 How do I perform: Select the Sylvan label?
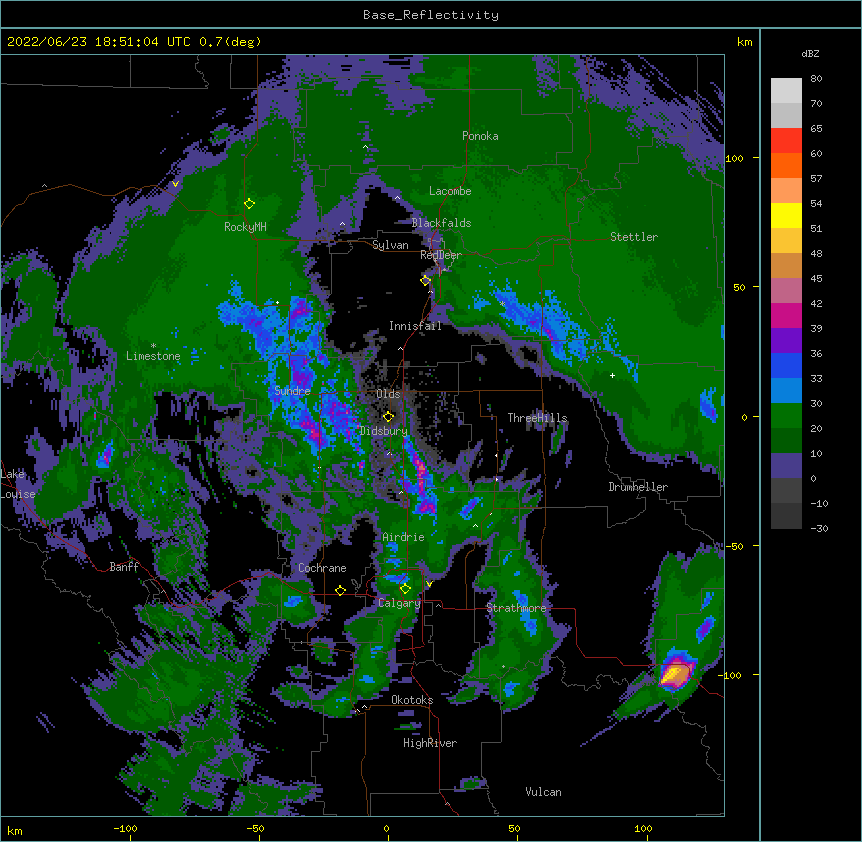tap(390, 245)
